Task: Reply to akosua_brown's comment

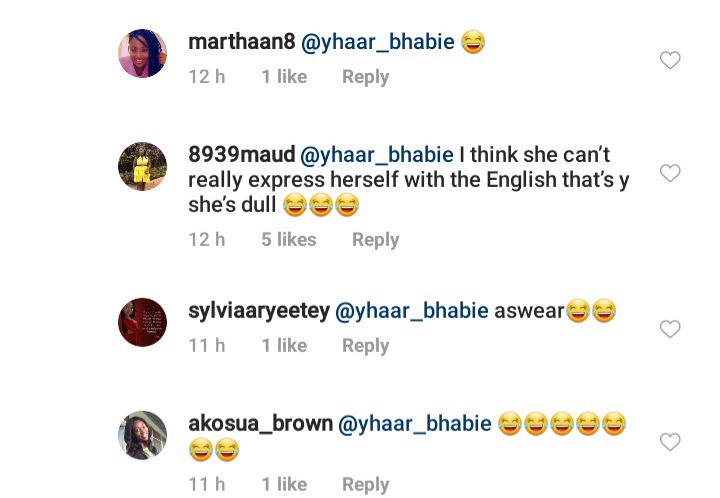Action: click(x=366, y=485)
